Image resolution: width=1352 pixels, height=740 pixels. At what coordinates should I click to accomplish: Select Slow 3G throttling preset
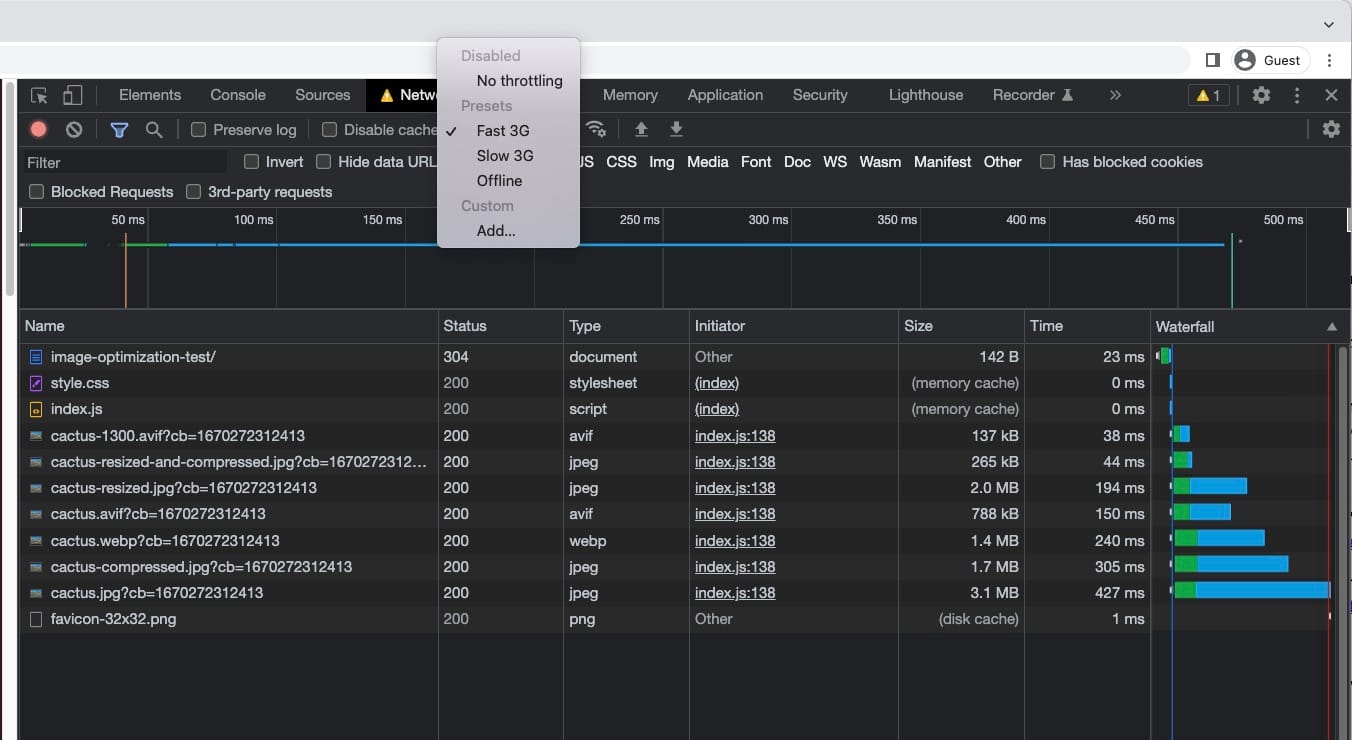point(503,155)
